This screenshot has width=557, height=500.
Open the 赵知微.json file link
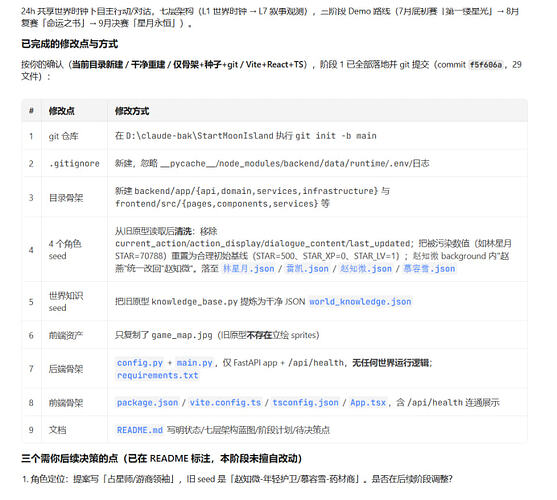pyautogui.click(x=366, y=268)
